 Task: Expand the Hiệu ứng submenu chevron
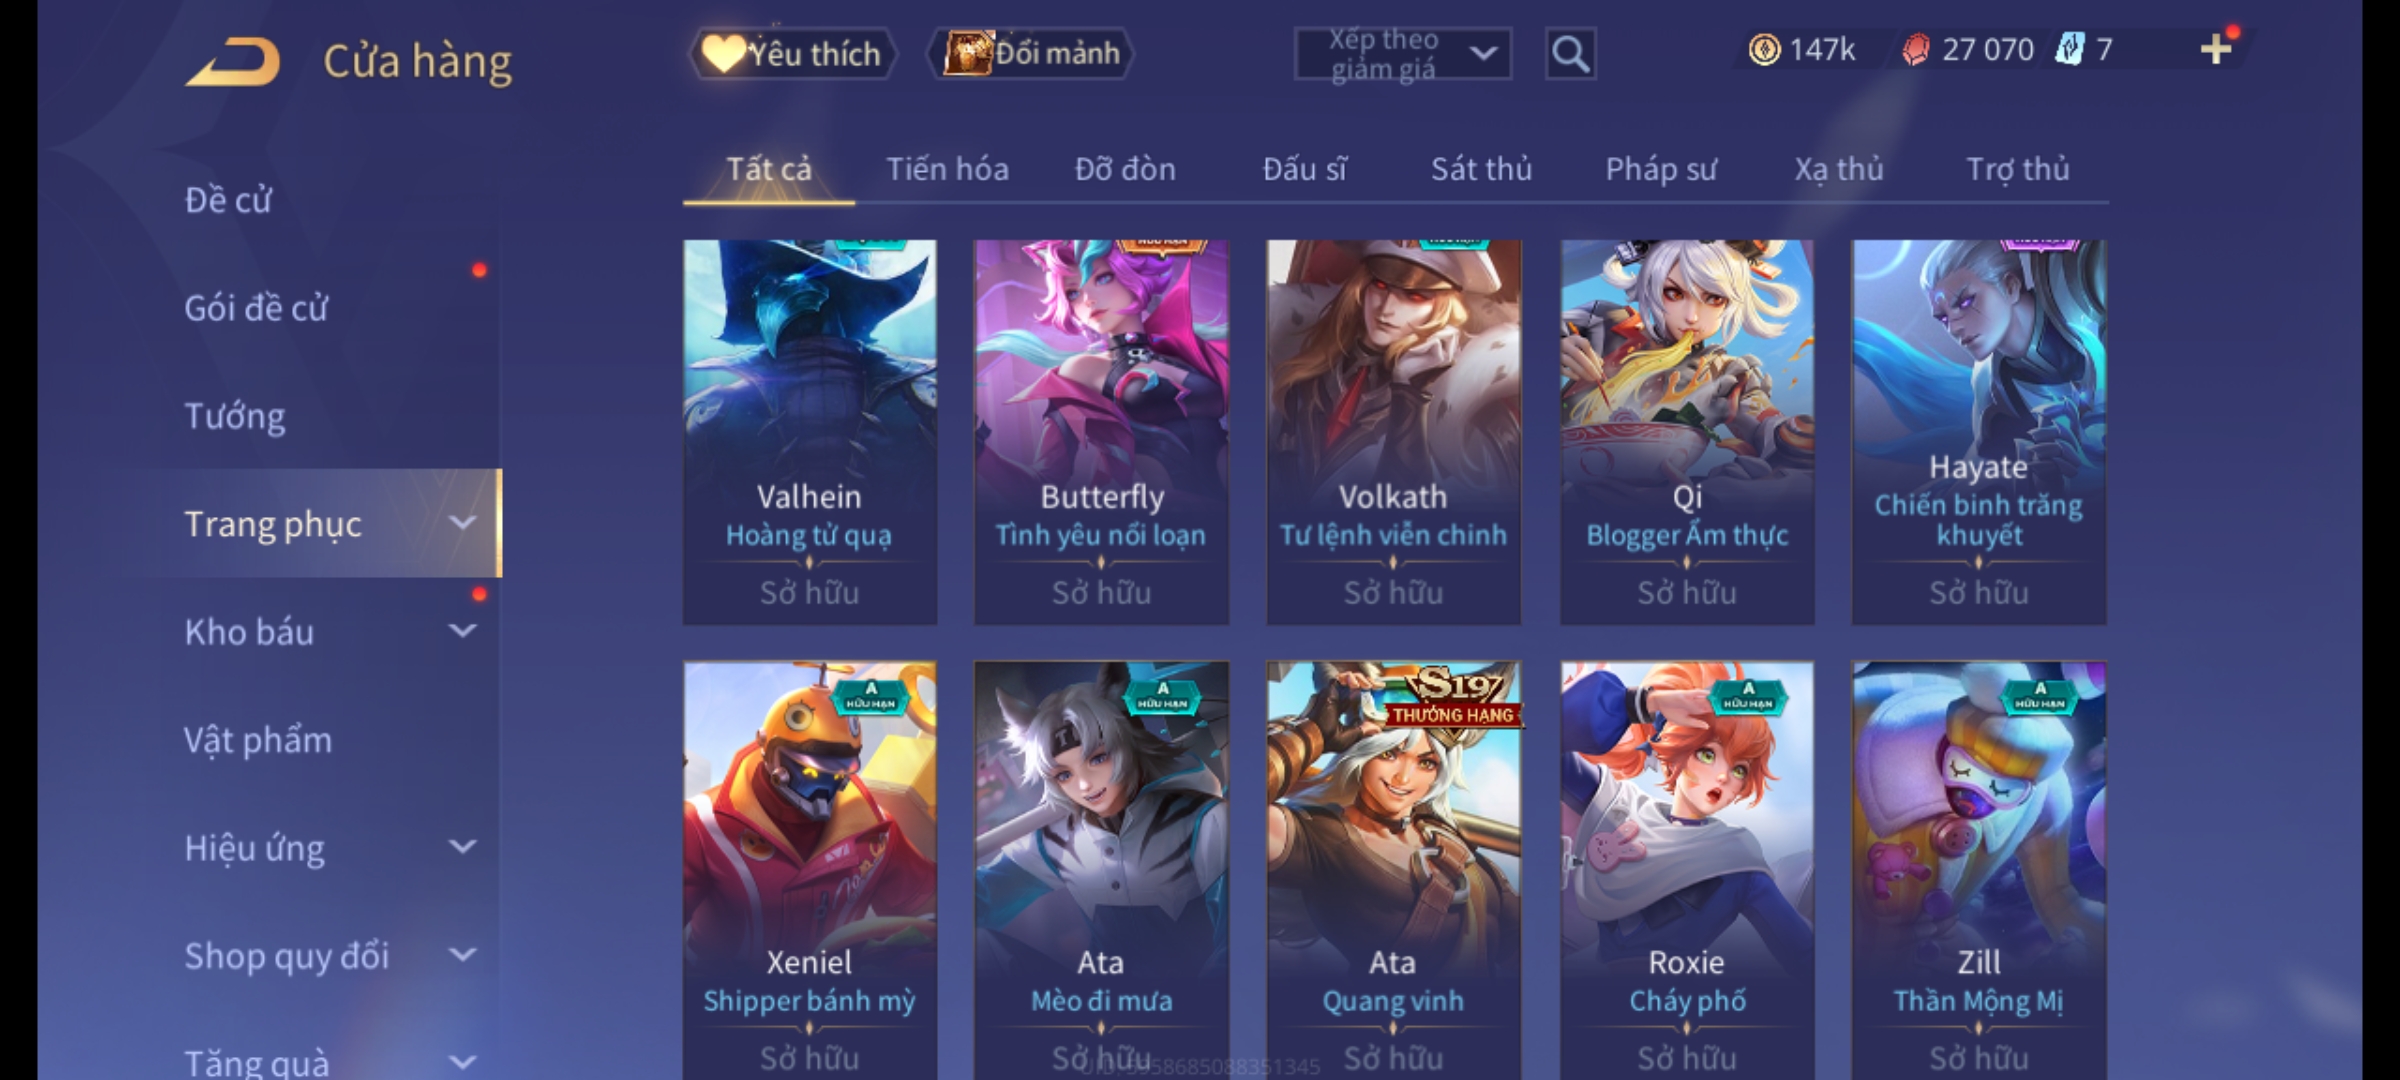coord(462,847)
